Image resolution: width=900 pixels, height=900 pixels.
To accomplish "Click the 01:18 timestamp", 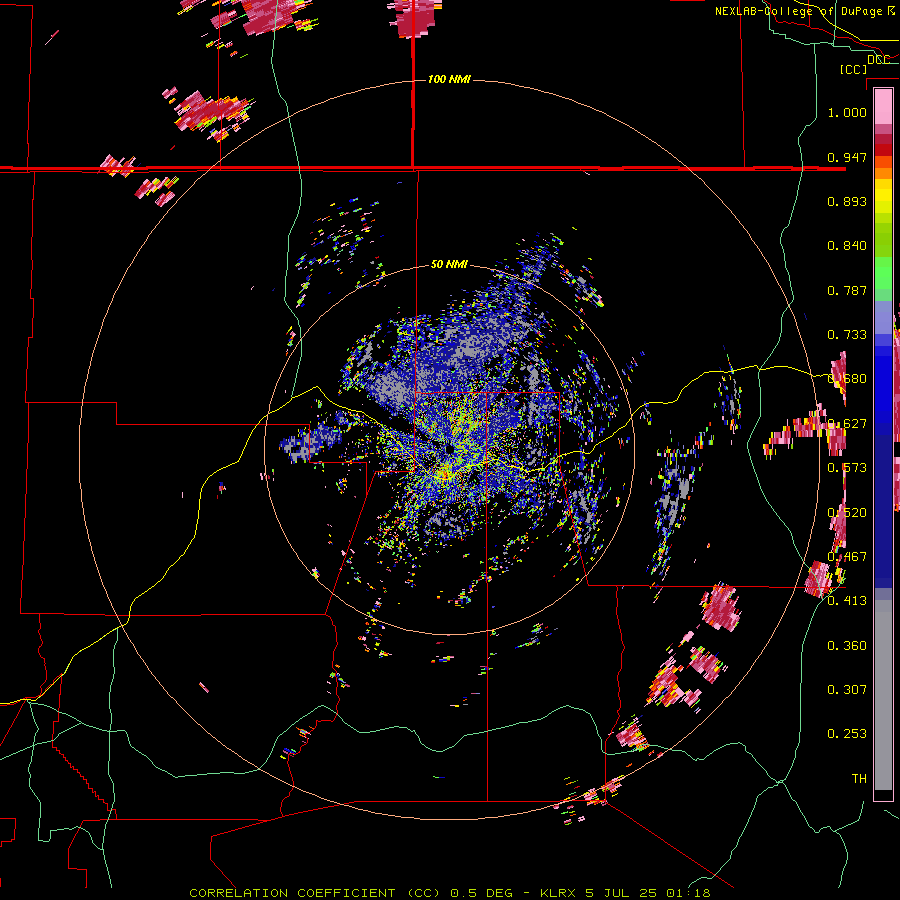I will [x=688, y=893].
